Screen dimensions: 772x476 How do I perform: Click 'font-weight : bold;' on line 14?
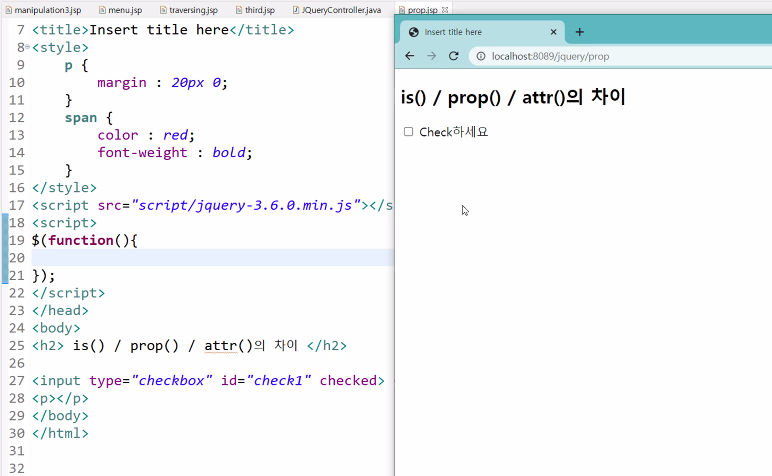pos(175,153)
